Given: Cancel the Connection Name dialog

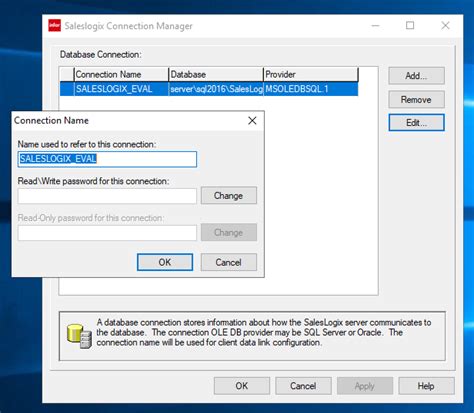Looking at the screenshot, I should click(x=228, y=262).
